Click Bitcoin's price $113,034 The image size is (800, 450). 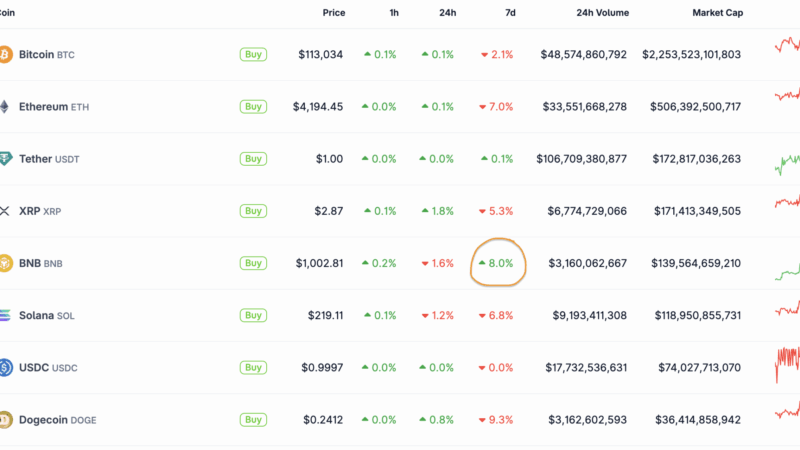(320, 55)
